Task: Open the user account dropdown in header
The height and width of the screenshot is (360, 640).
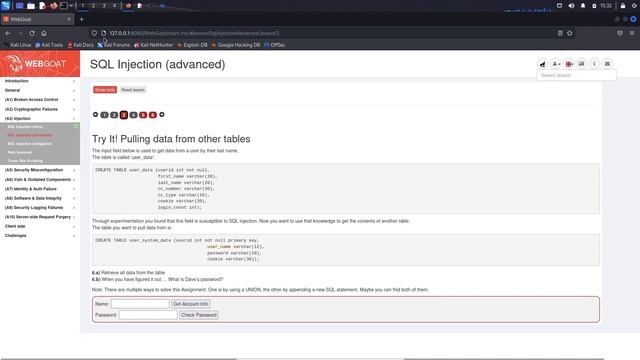Action: pyautogui.click(x=556, y=64)
